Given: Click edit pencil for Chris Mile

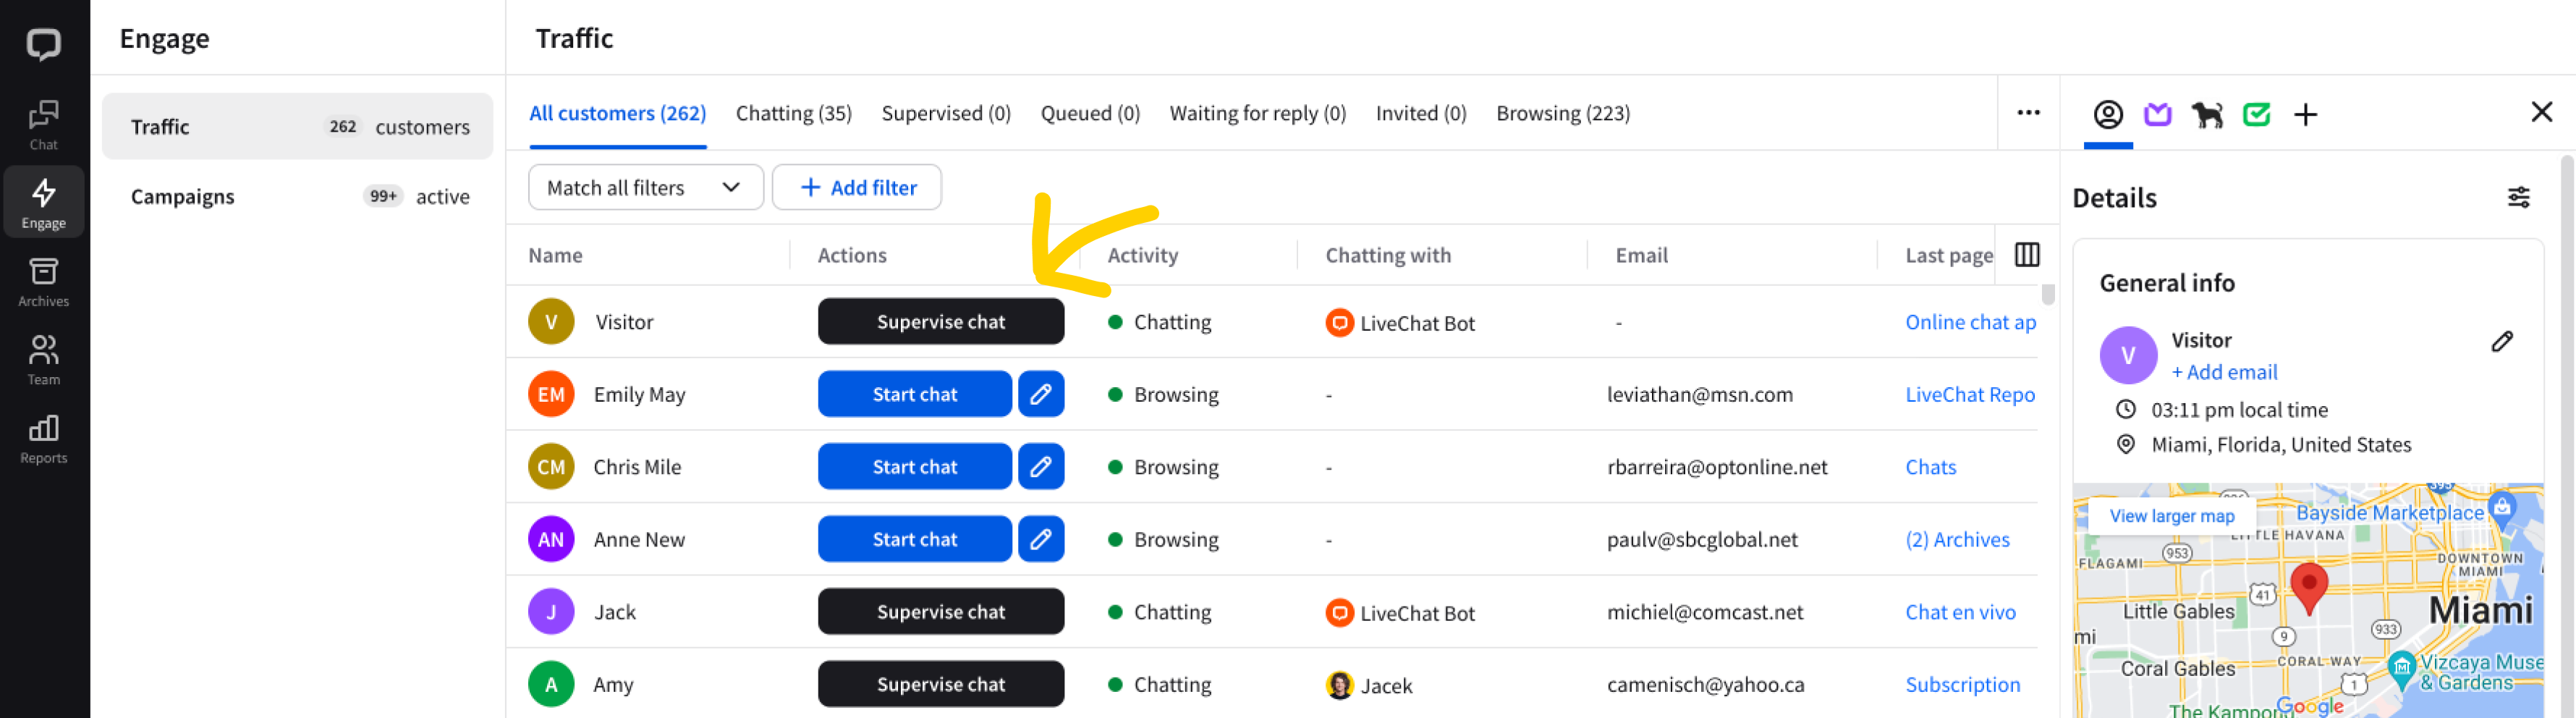Looking at the screenshot, I should pos(1040,466).
